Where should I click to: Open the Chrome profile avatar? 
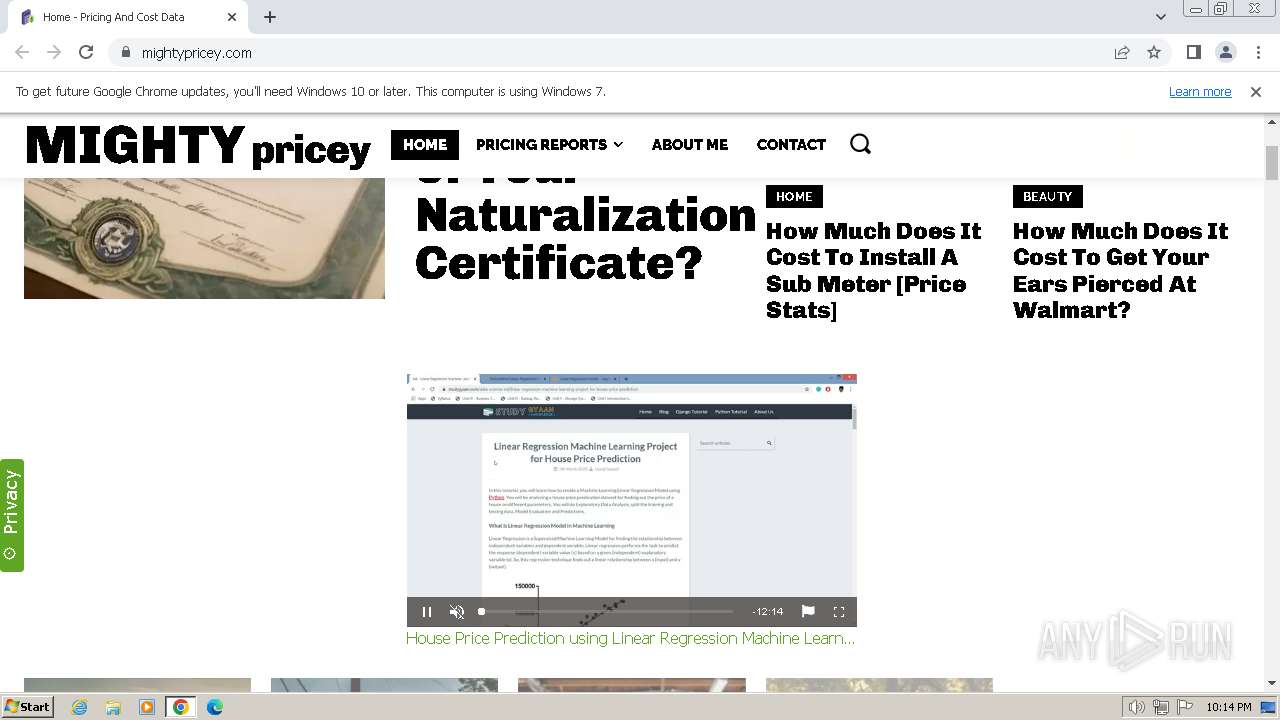[1225, 53]
